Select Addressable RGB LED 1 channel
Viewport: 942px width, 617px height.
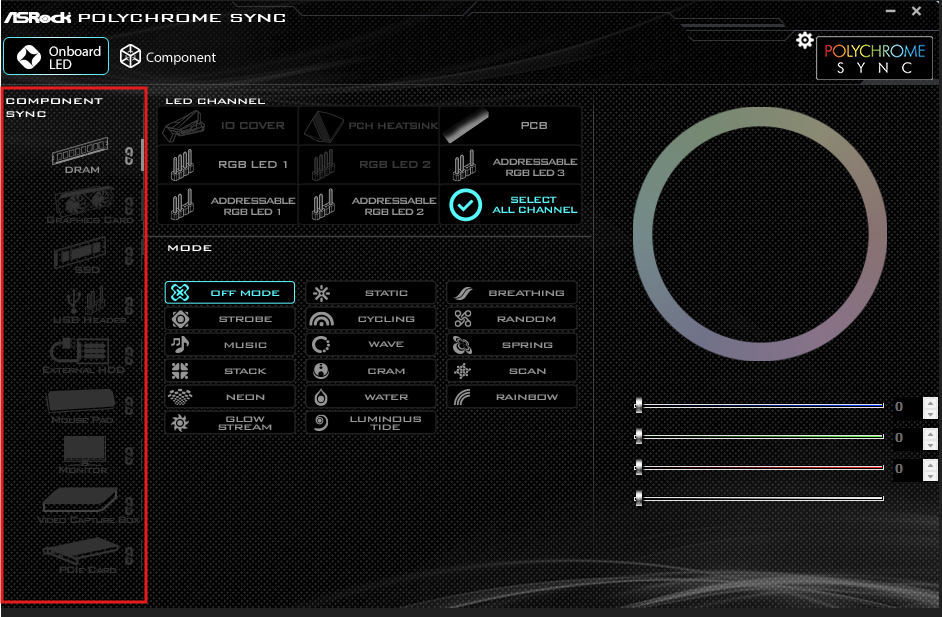pos(228,204)
